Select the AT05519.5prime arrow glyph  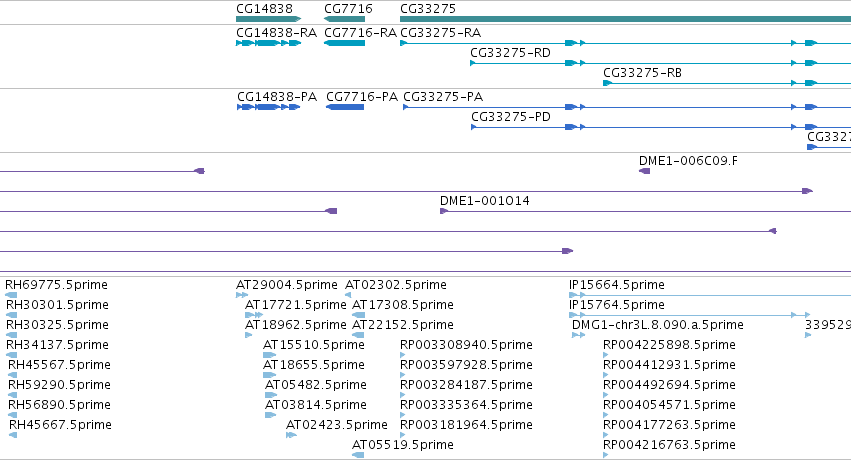358,455
